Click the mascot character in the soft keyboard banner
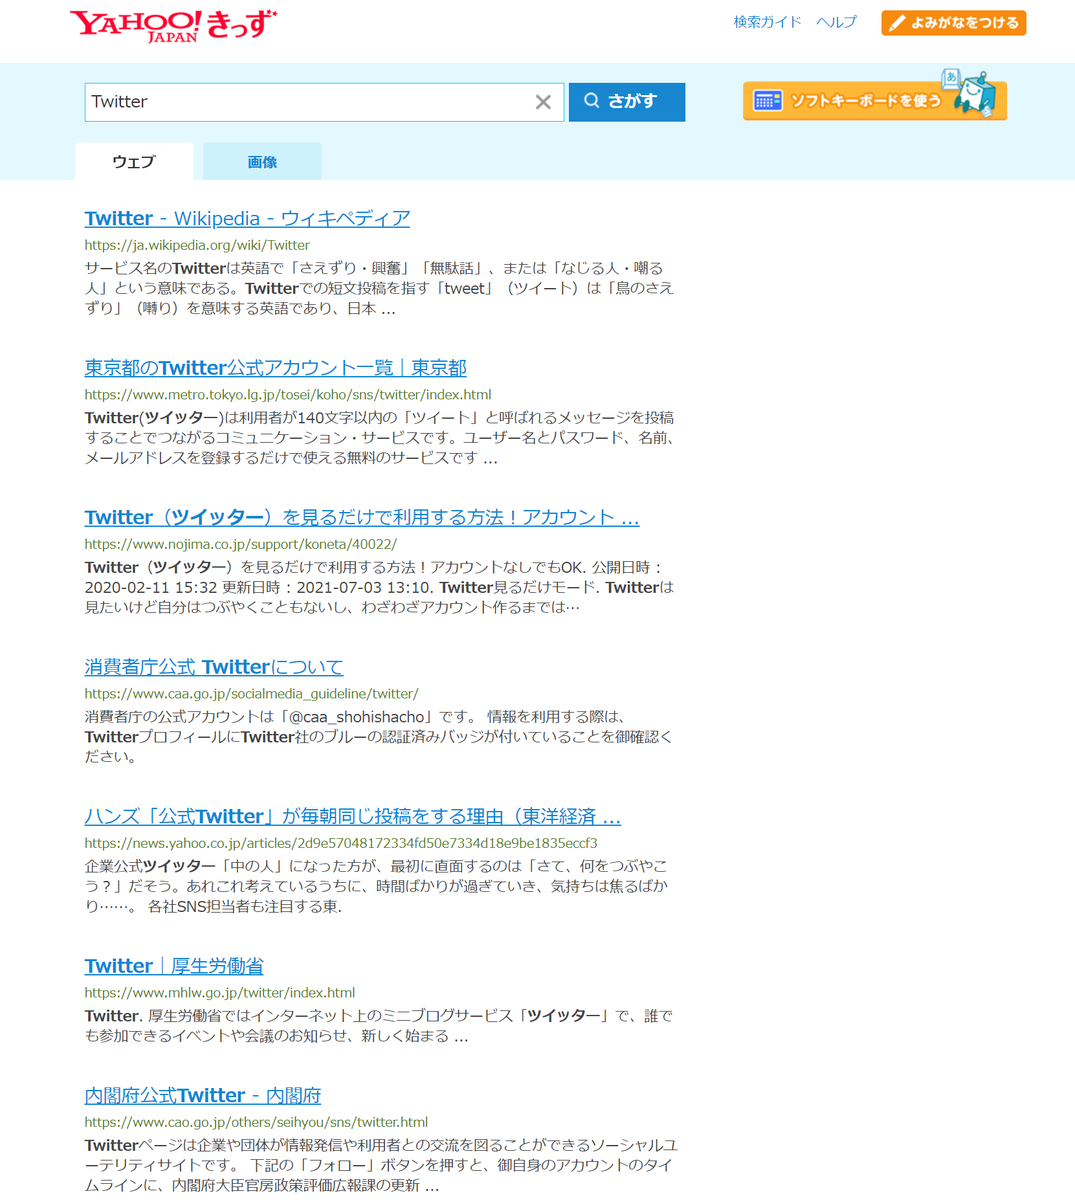The height and width of the screenshot is (1200, 1075). 973,94
